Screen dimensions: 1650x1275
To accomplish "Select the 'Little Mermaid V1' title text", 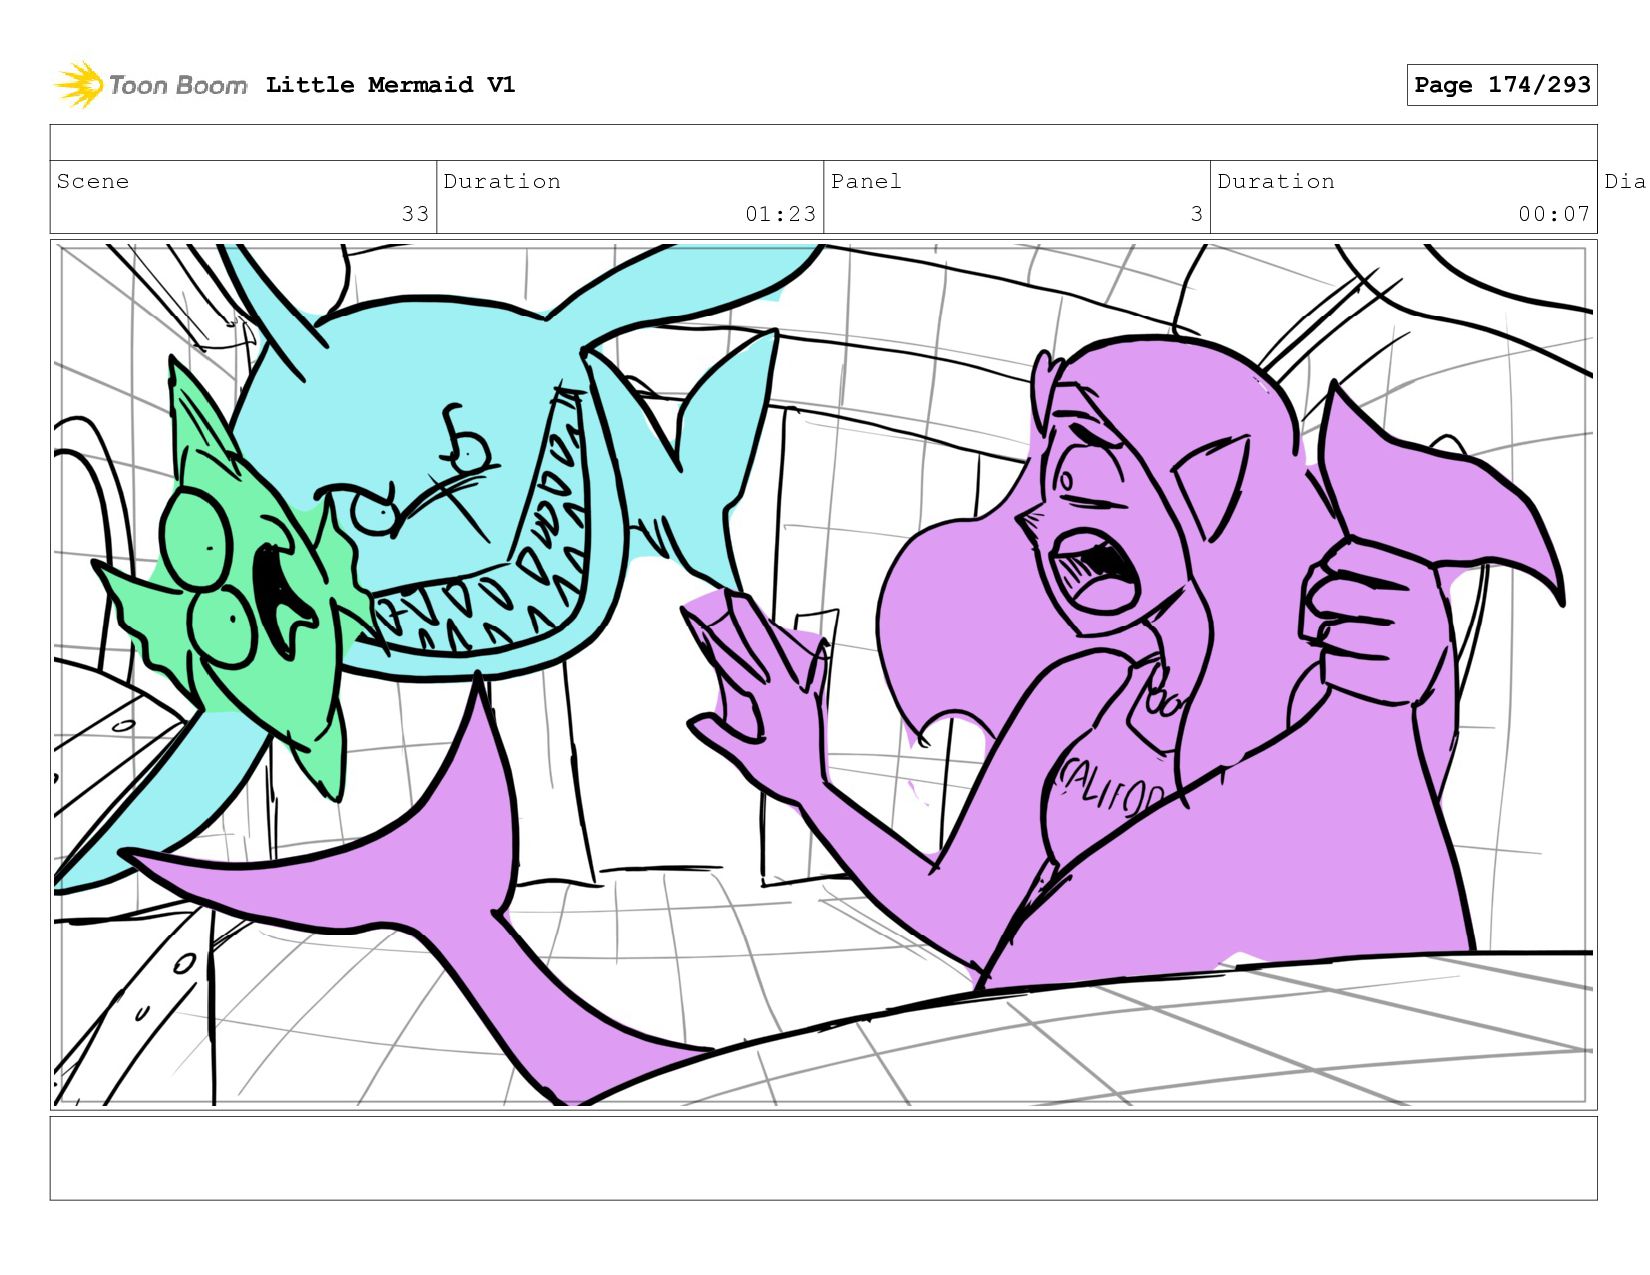I will [390, 85].
